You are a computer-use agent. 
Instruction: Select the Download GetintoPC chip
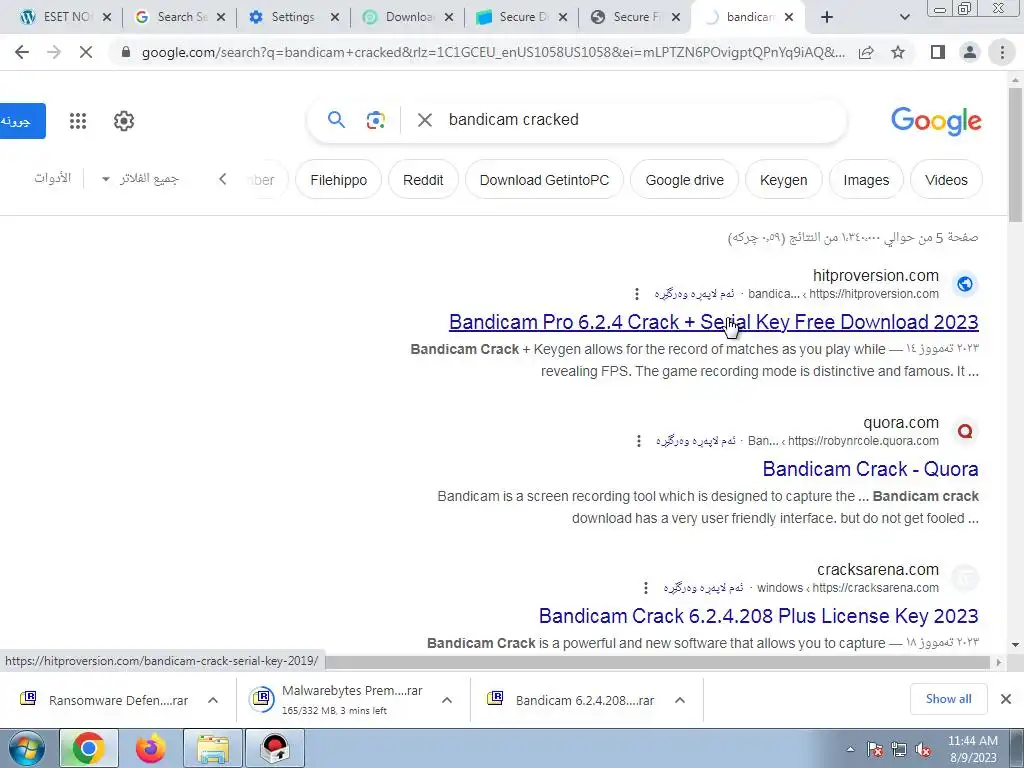(544, 180)
